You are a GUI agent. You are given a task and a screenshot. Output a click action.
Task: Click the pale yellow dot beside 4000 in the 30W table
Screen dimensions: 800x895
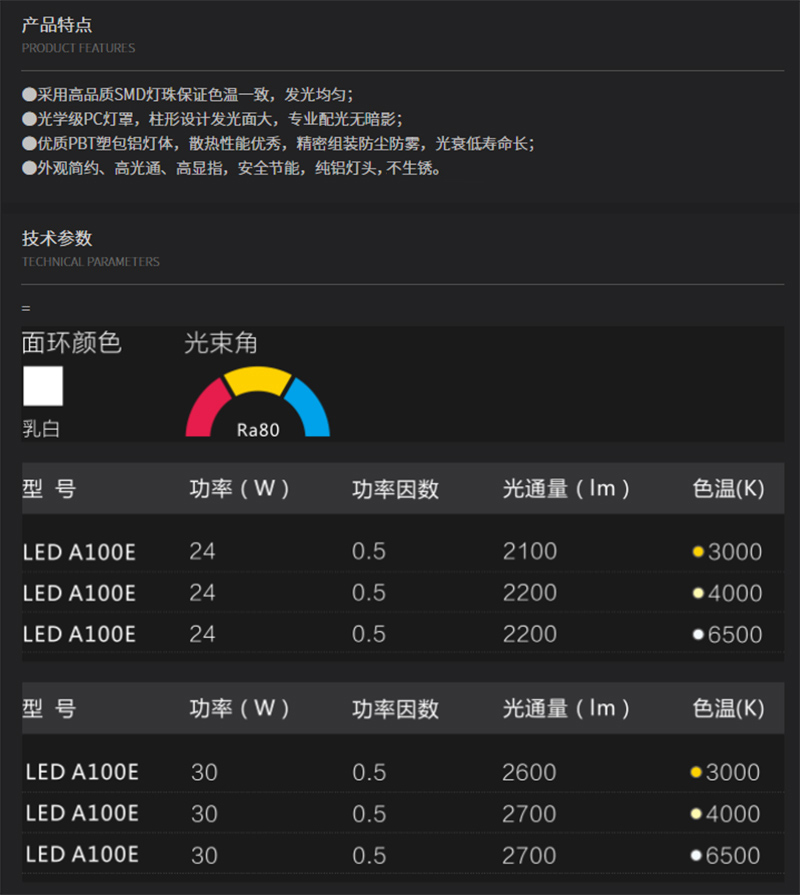(696, 813)
